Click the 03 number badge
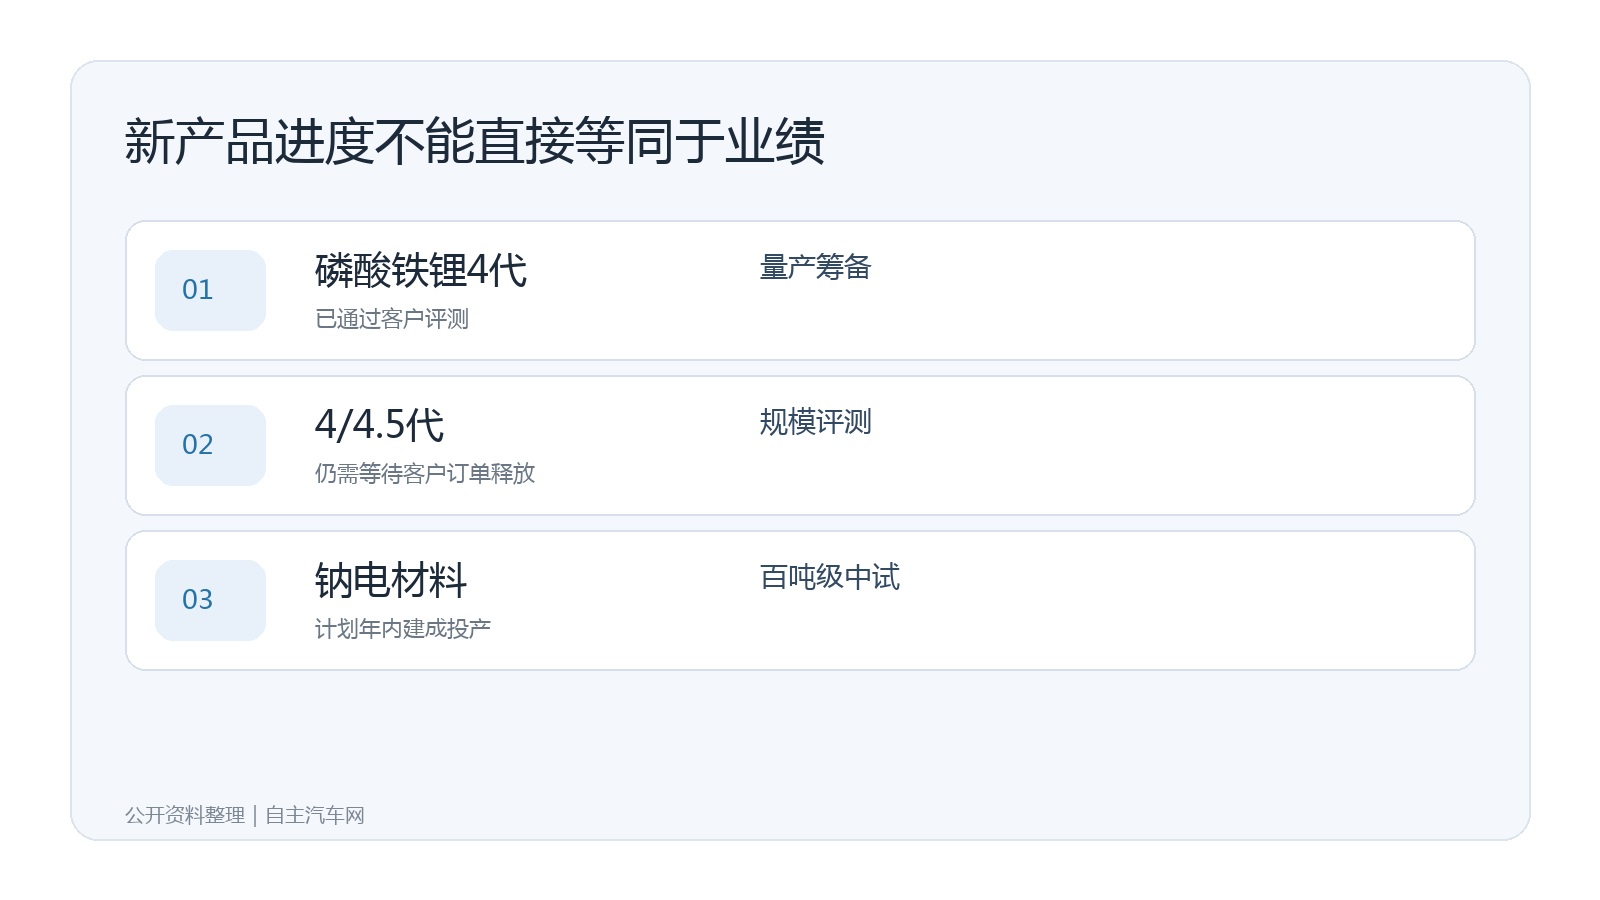 [210, 600]
